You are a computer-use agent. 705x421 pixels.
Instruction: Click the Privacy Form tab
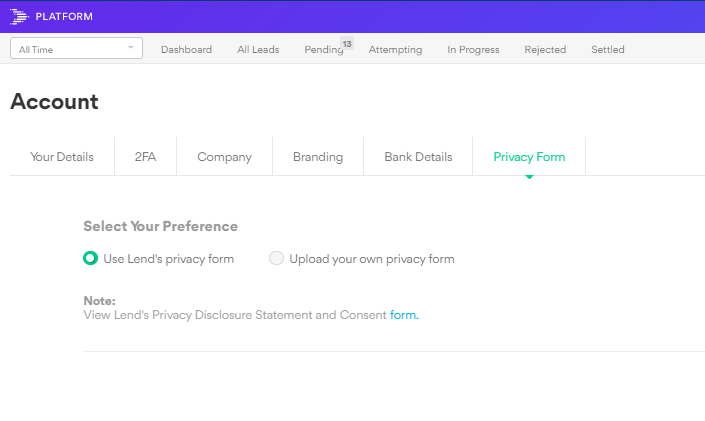tap(529, 157)
